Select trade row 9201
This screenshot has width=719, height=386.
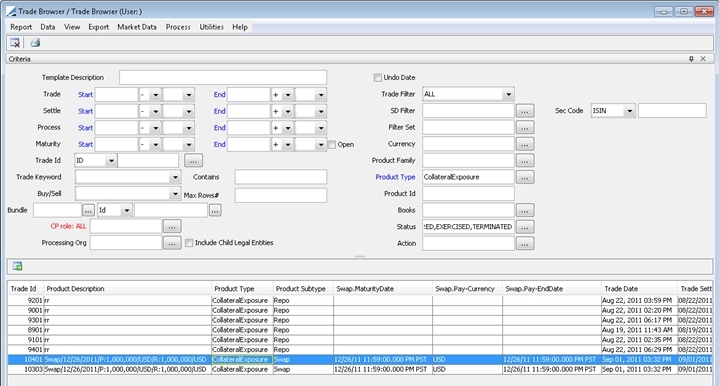point(360,301)
